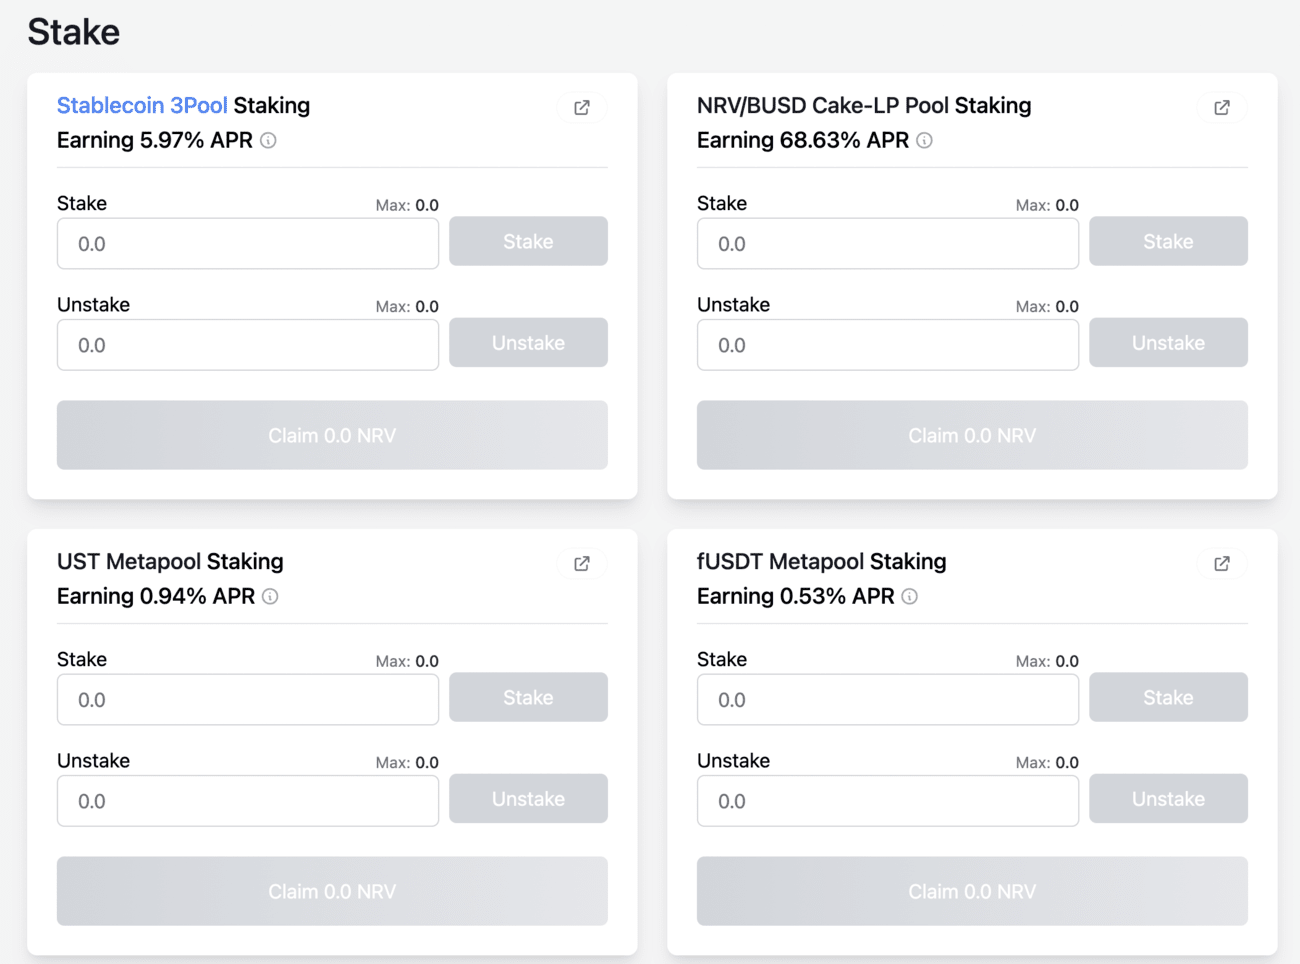Click Unstake button in NRV/BUSD Cake-LP card
The image size is (1300, 964).
[1168, 343]
